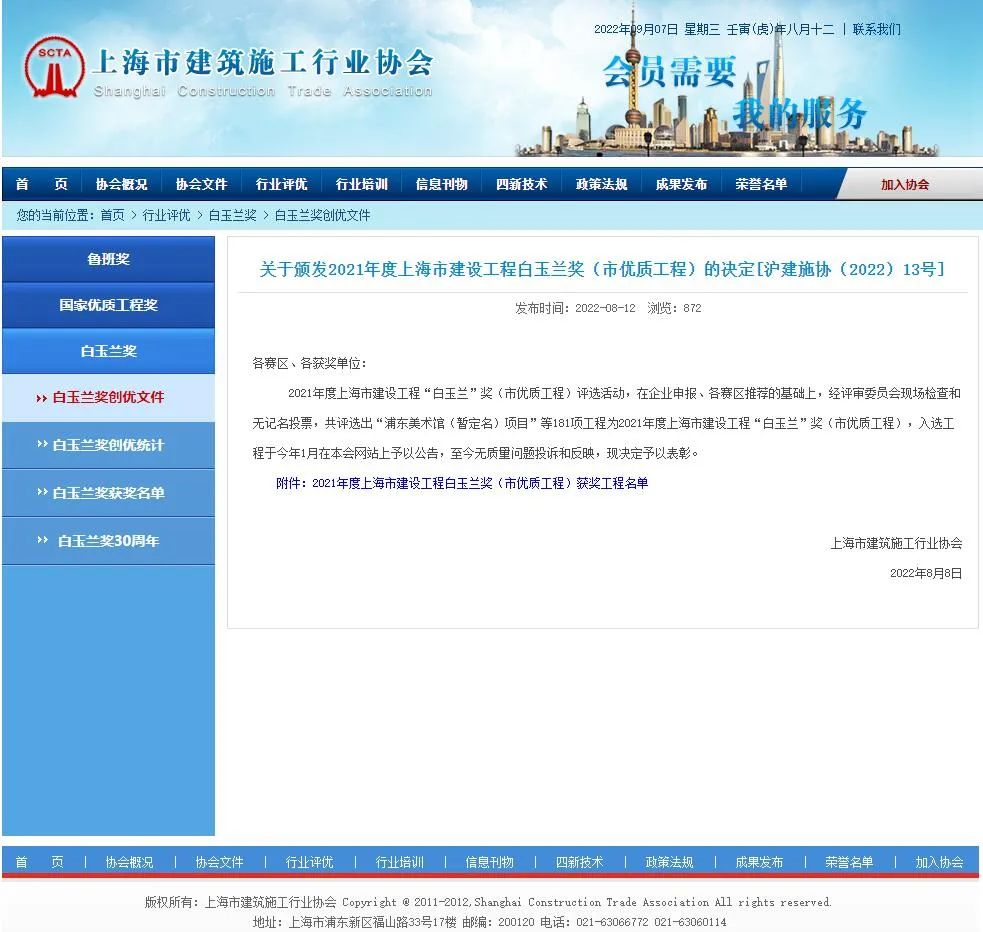Click 加入协会 in the footer navigation

[939, 862]
